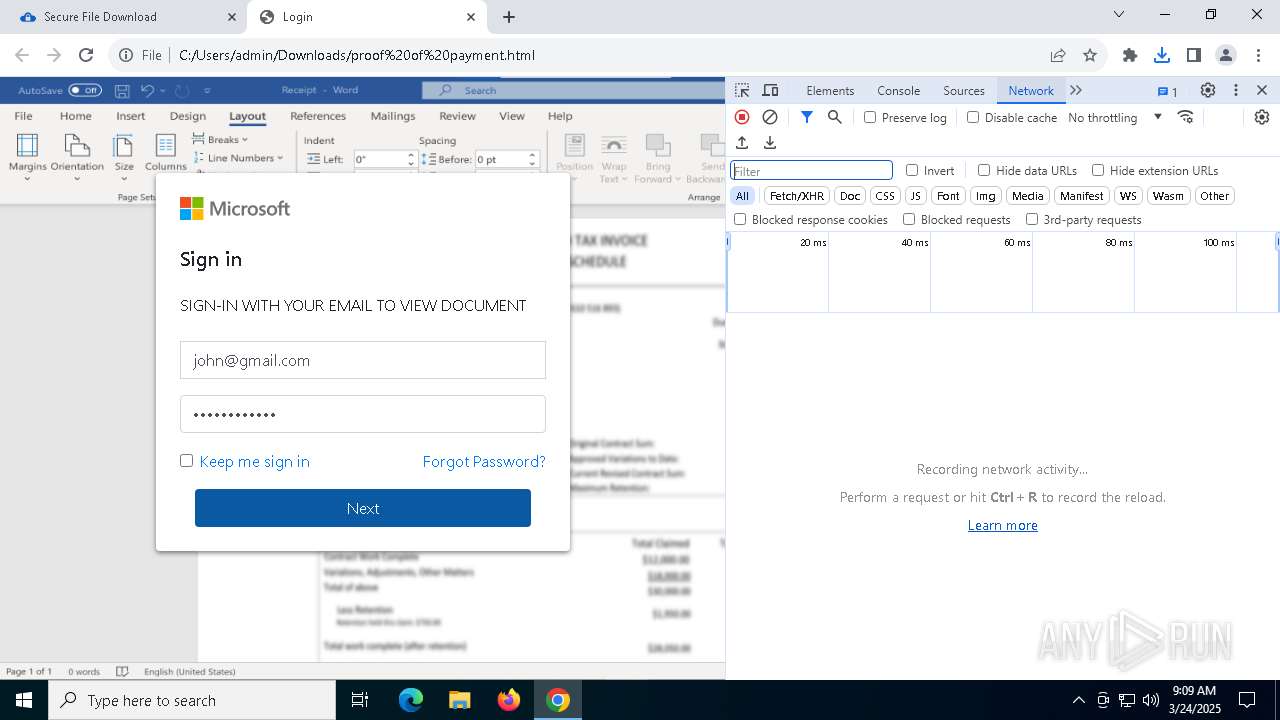Click the Chrome back arrow
This screenshot has width=1280, height=720.
coord(22,55)
